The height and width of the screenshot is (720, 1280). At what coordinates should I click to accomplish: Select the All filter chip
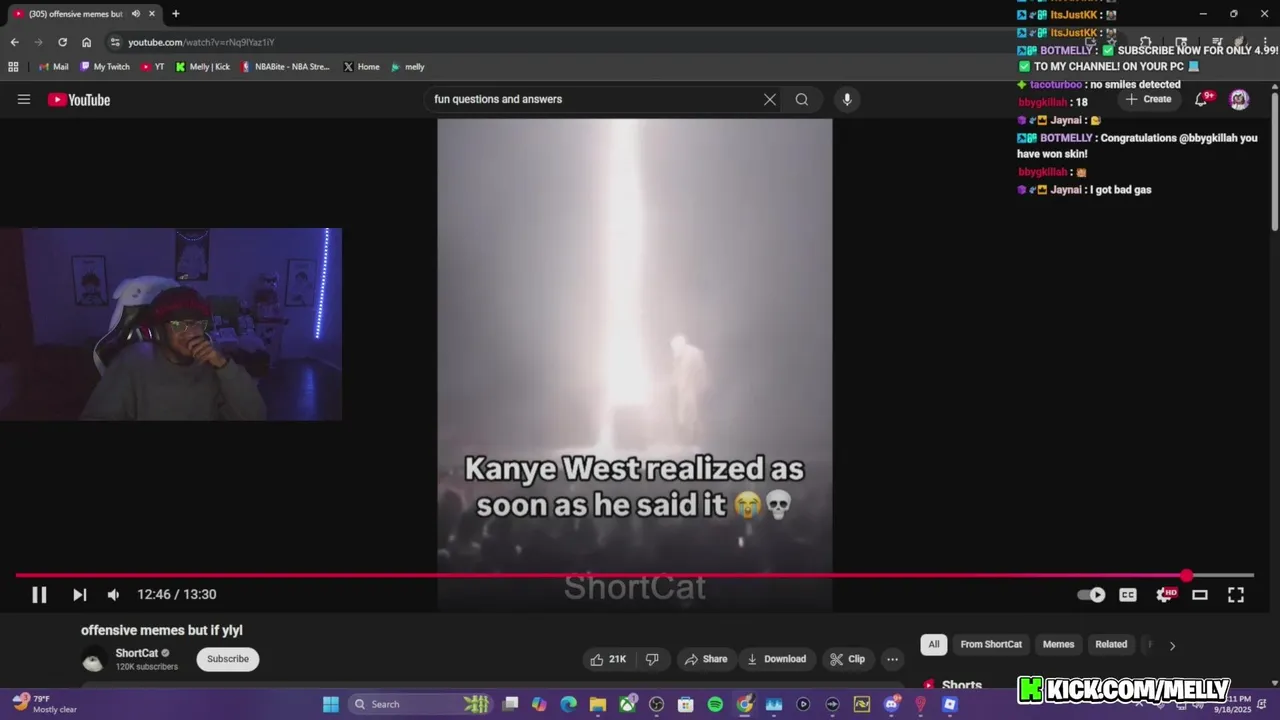pyautogui.click(x=934, y=645)
